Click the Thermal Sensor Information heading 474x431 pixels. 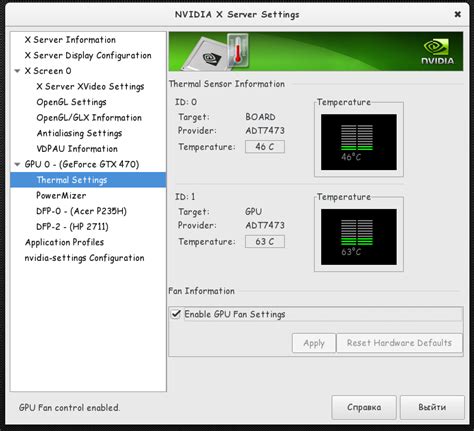click(227, 84)
